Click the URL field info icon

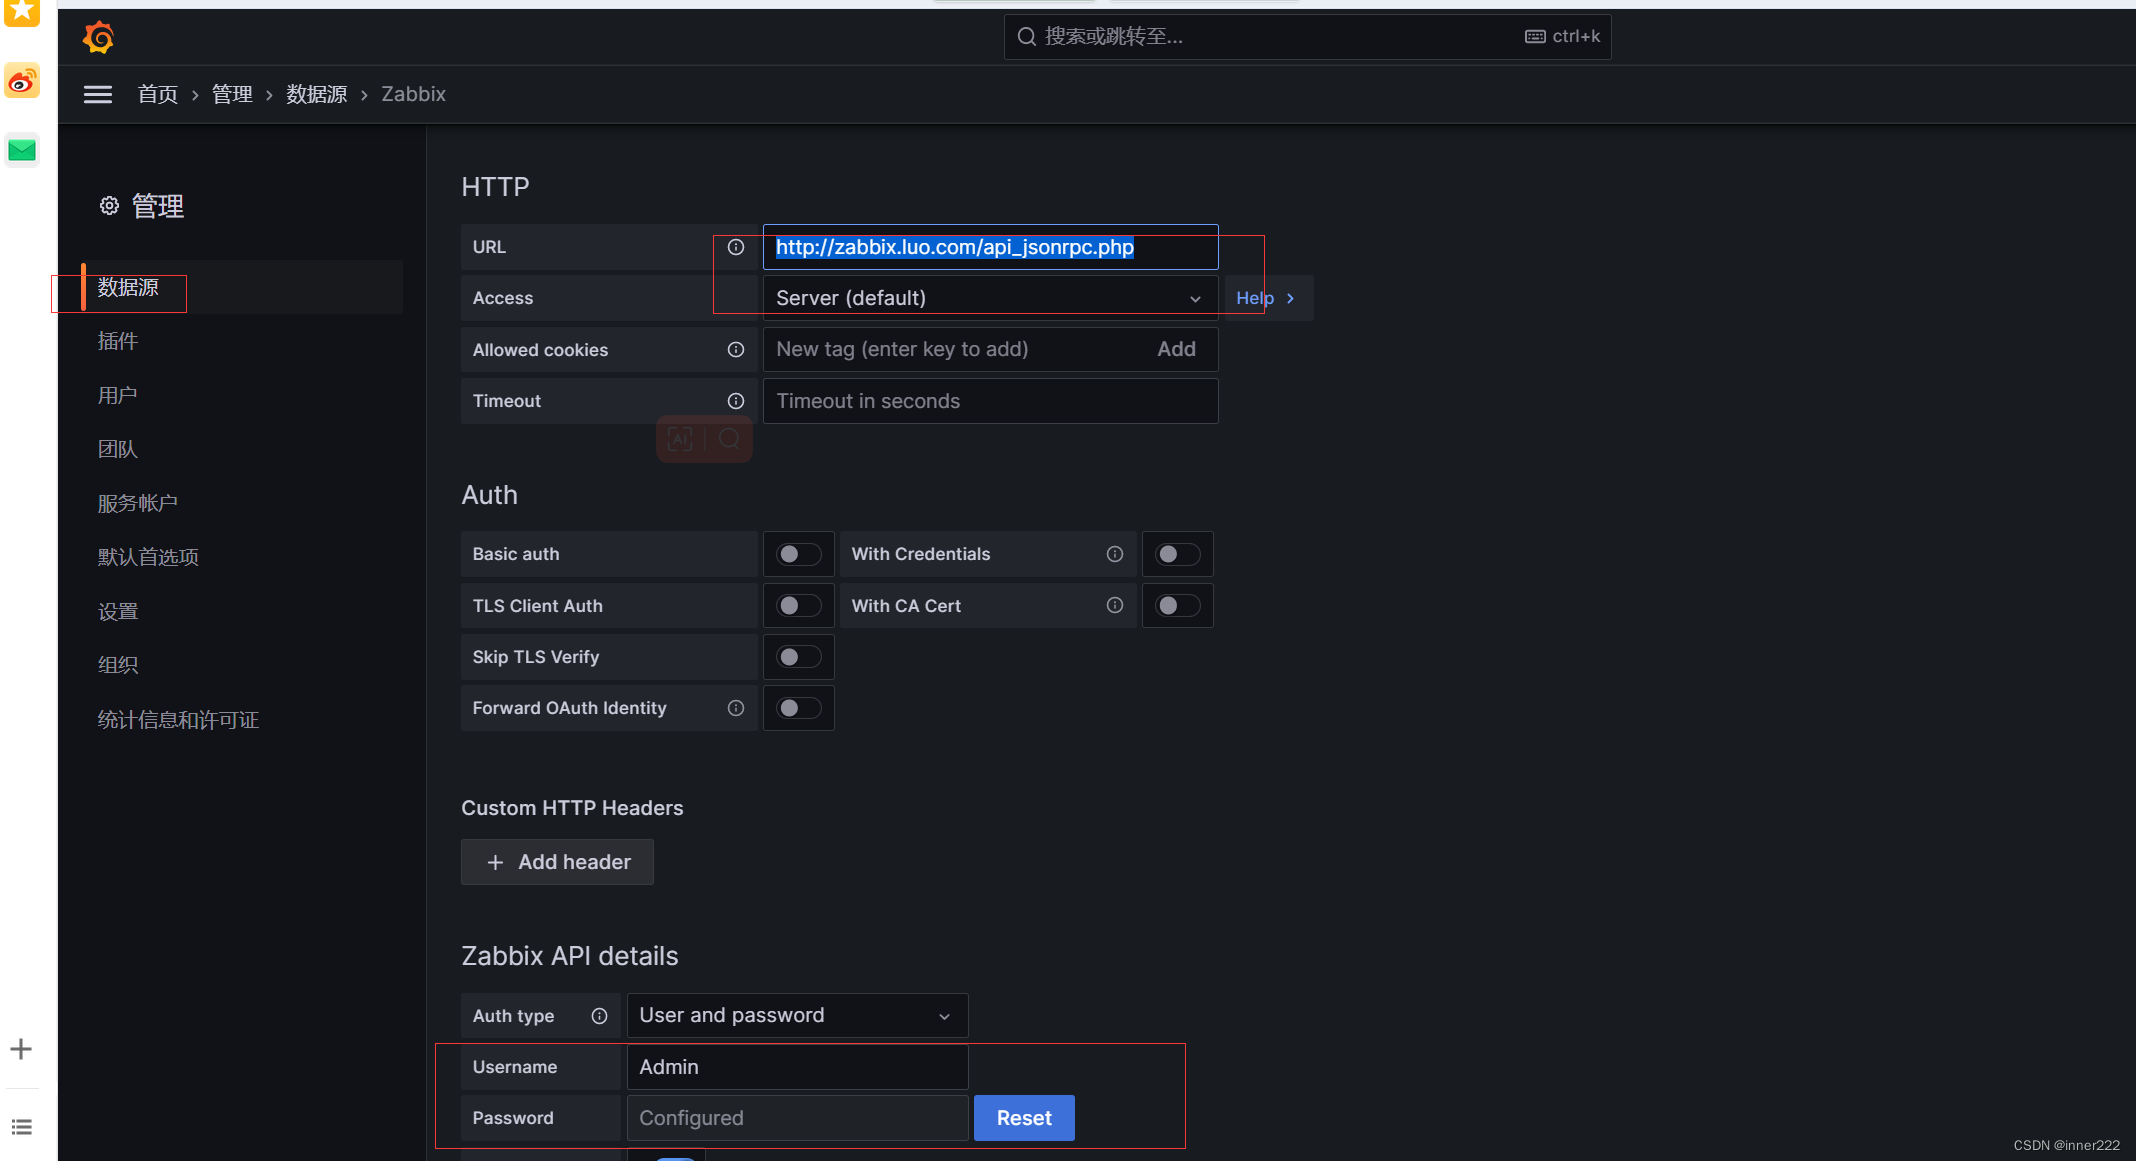click(736, 247)
